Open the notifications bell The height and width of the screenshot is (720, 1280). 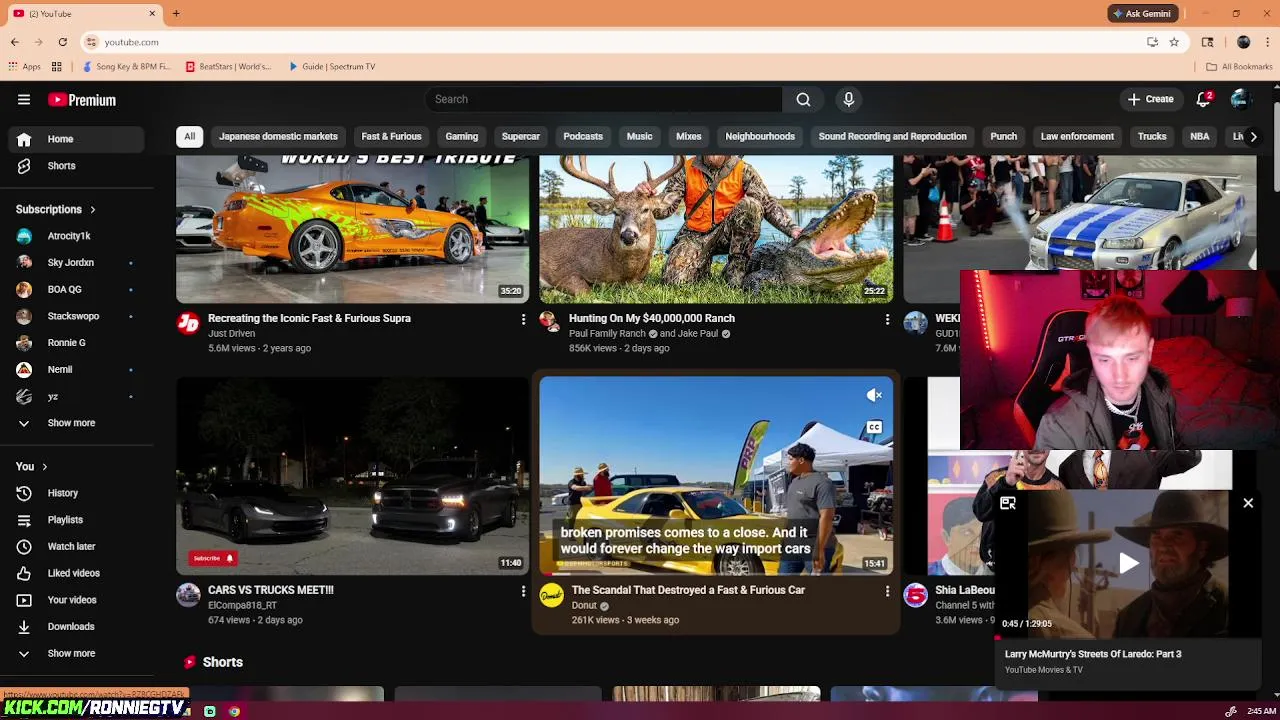1204,99
